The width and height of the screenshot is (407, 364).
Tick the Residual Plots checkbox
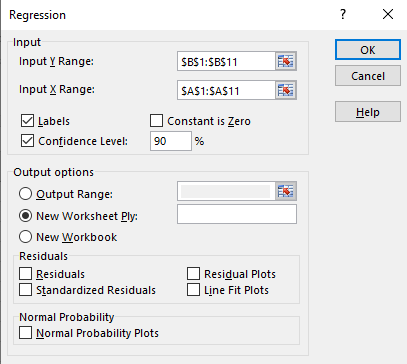[193, 274]
